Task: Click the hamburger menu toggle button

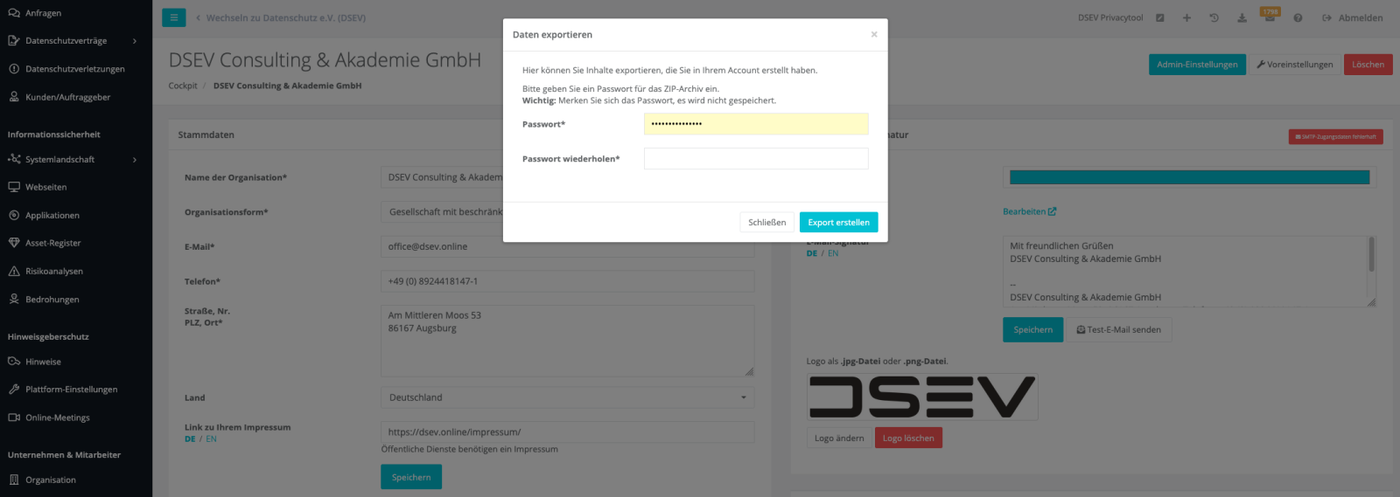Action: click(173, 18)
